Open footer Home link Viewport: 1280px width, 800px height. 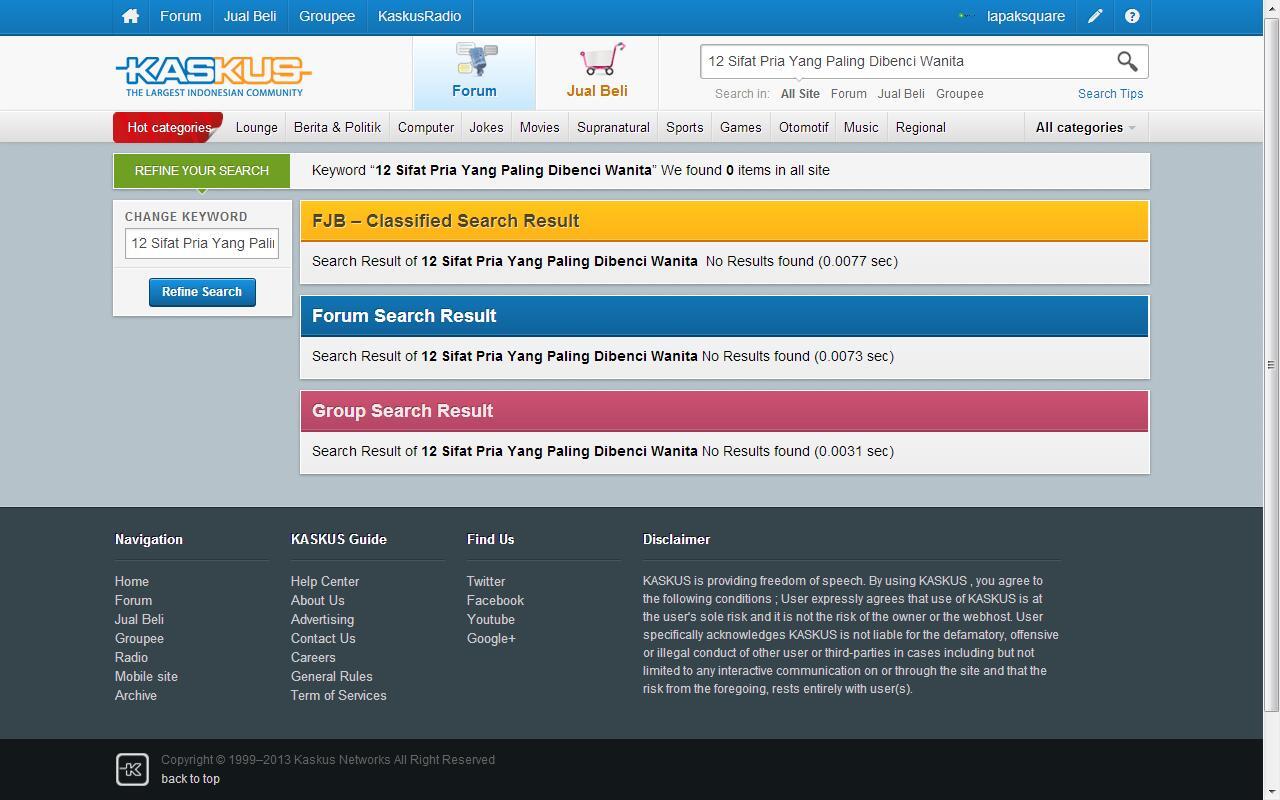coord(132,581)
